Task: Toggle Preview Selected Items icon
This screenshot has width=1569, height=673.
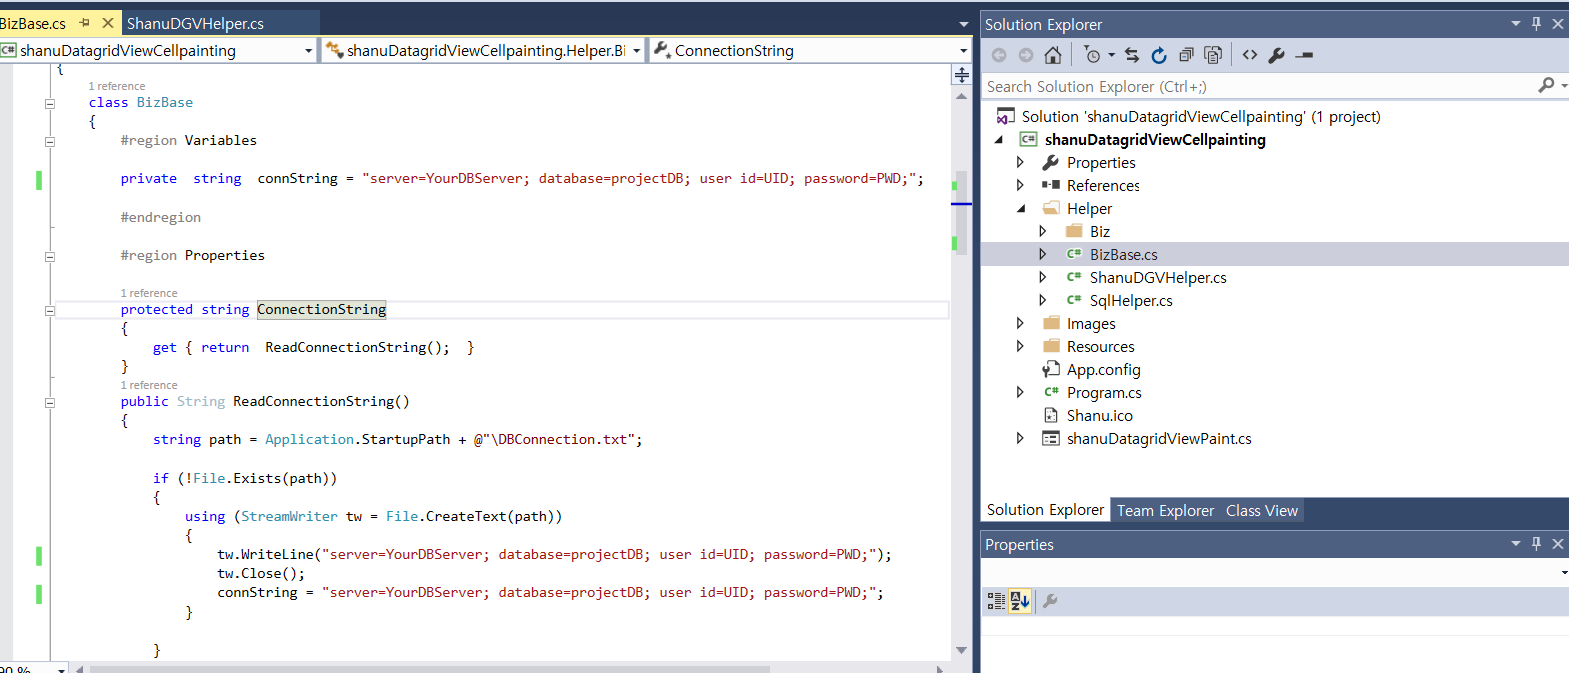Action: (x=1304, y=55)
